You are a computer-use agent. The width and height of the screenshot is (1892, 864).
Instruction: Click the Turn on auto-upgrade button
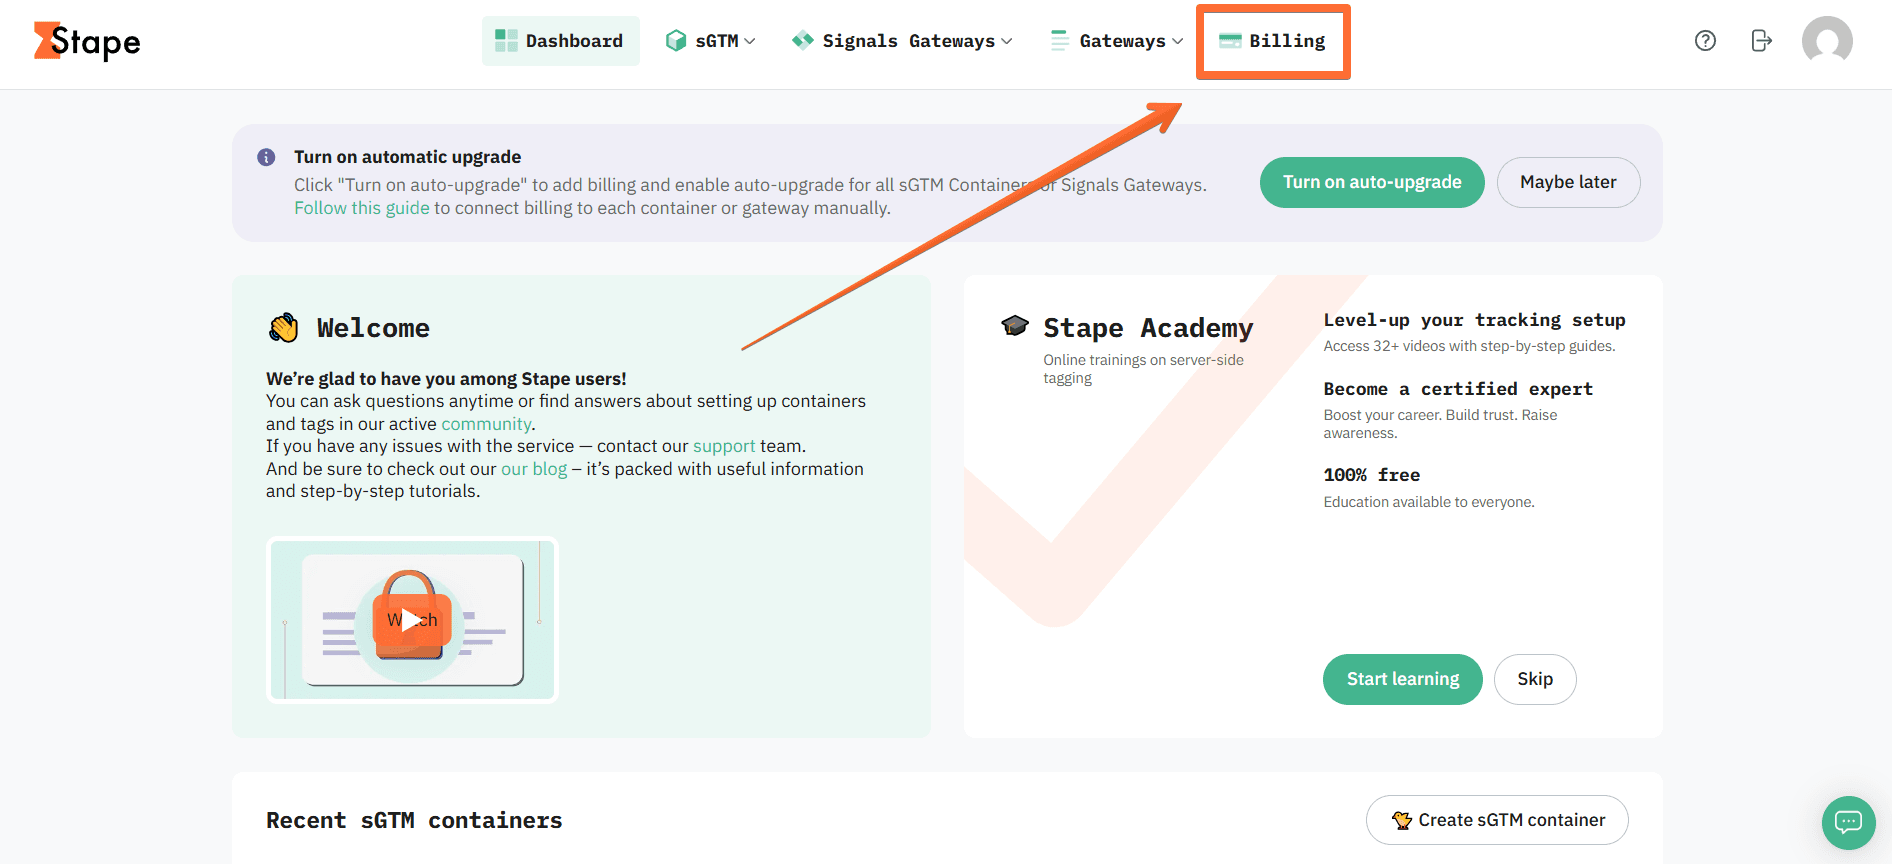[1371, 182]
